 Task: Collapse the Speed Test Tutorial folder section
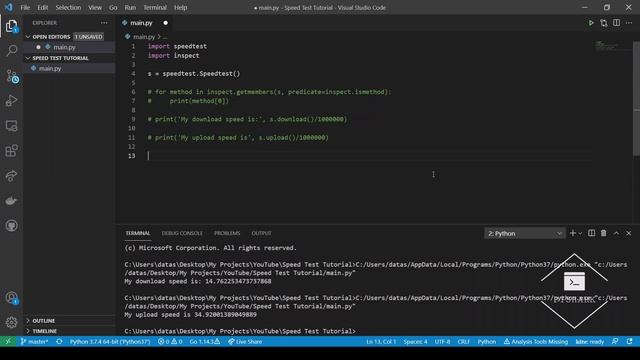click(x=69, y=58)
